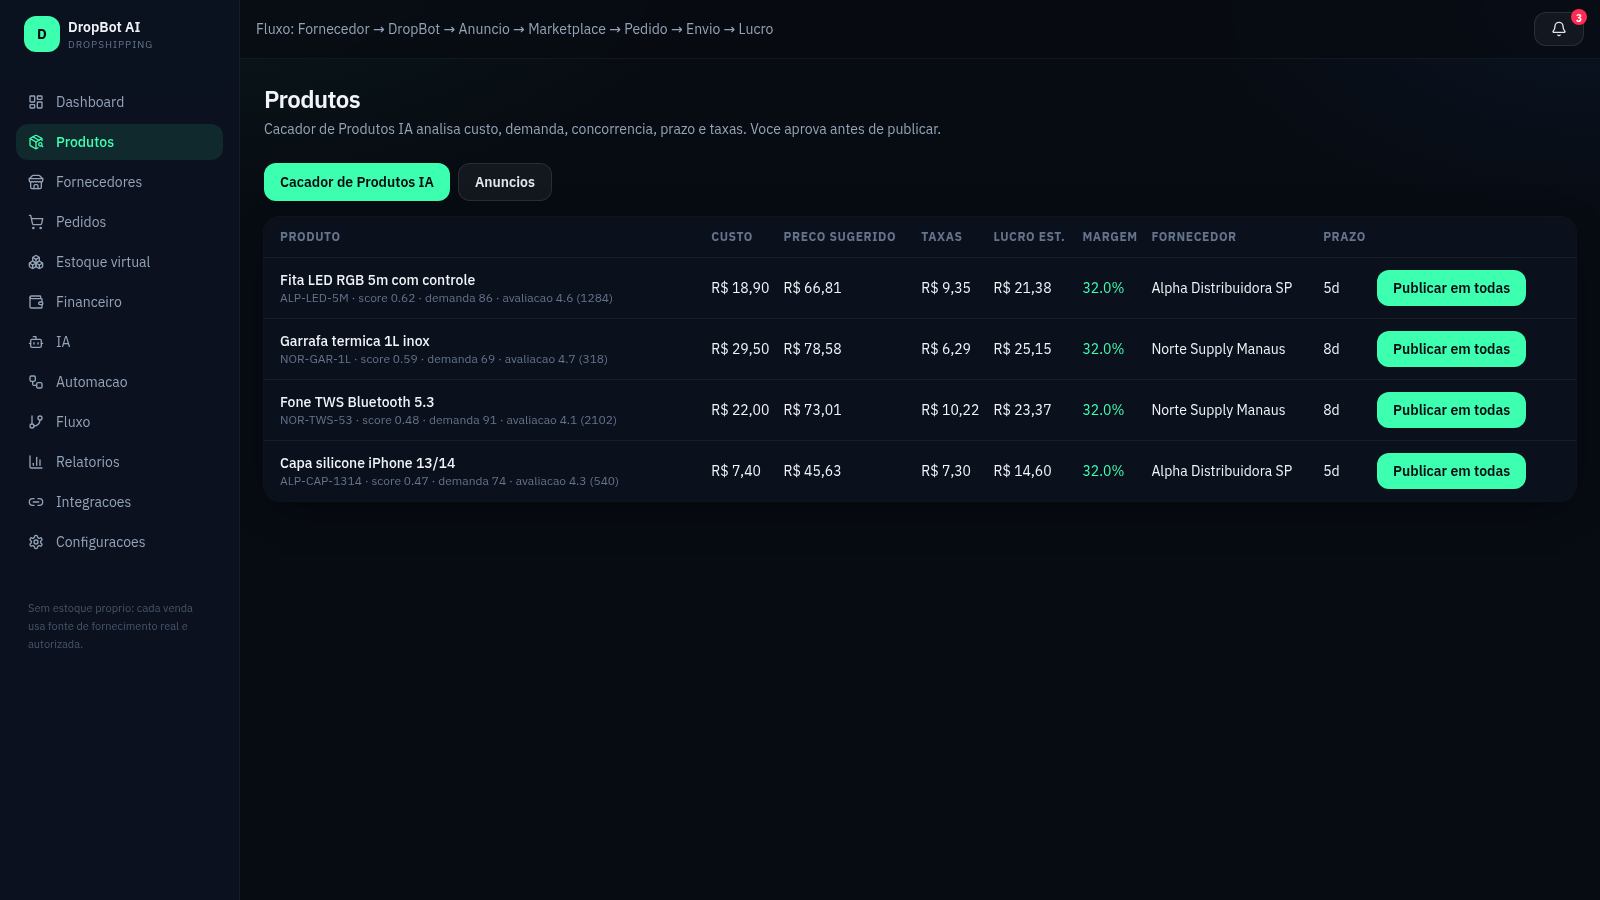This screenshot has width=1600, height=900.
Task: Click the Pedidos shopping cart icon
Action: (x=36, y=222)
